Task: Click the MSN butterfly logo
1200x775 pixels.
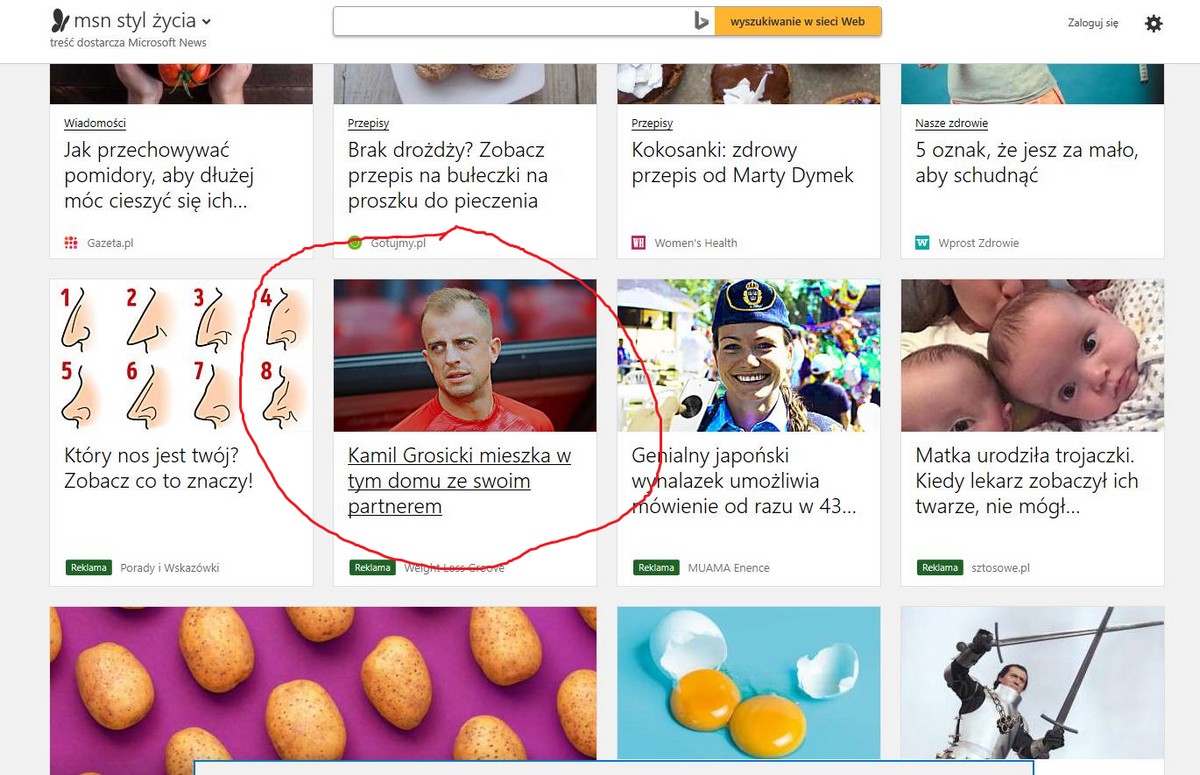Action: 60,21
